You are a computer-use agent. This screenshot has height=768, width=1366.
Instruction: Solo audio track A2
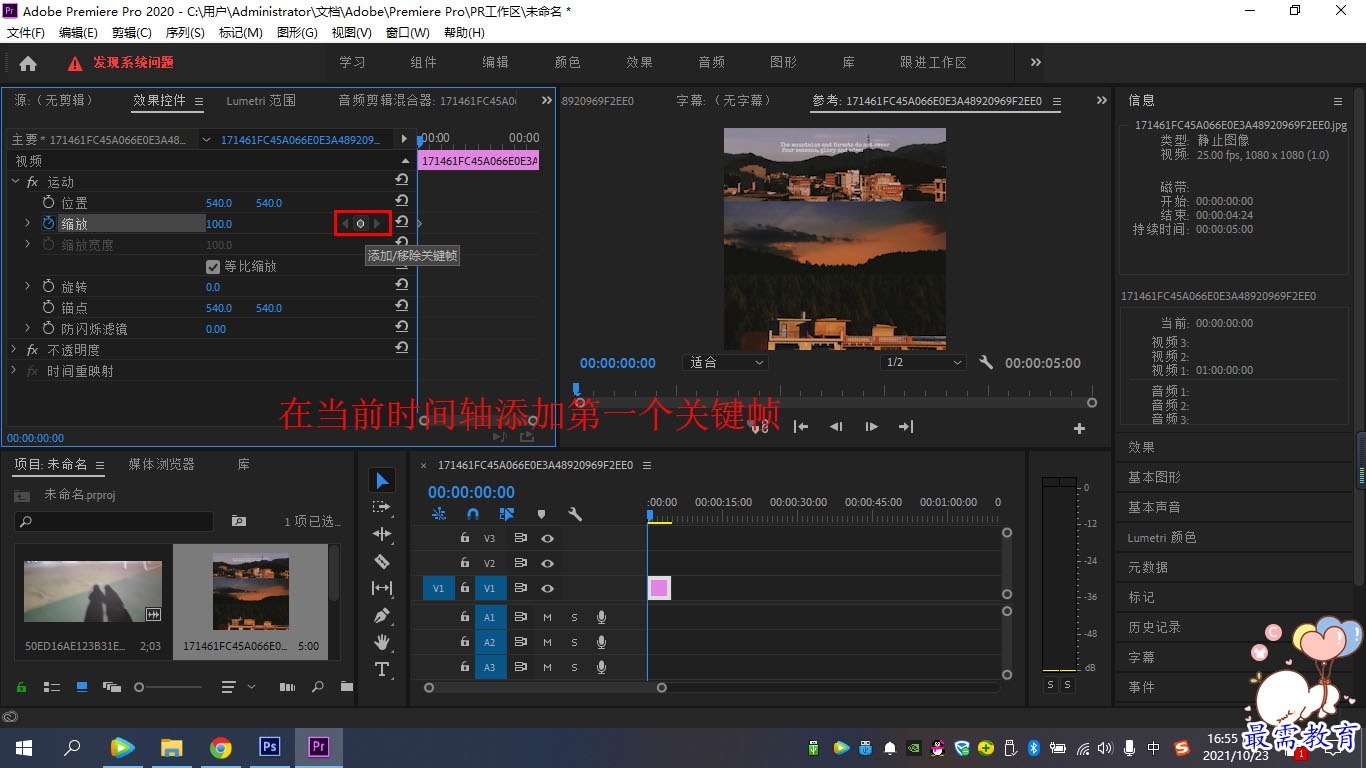574,642
